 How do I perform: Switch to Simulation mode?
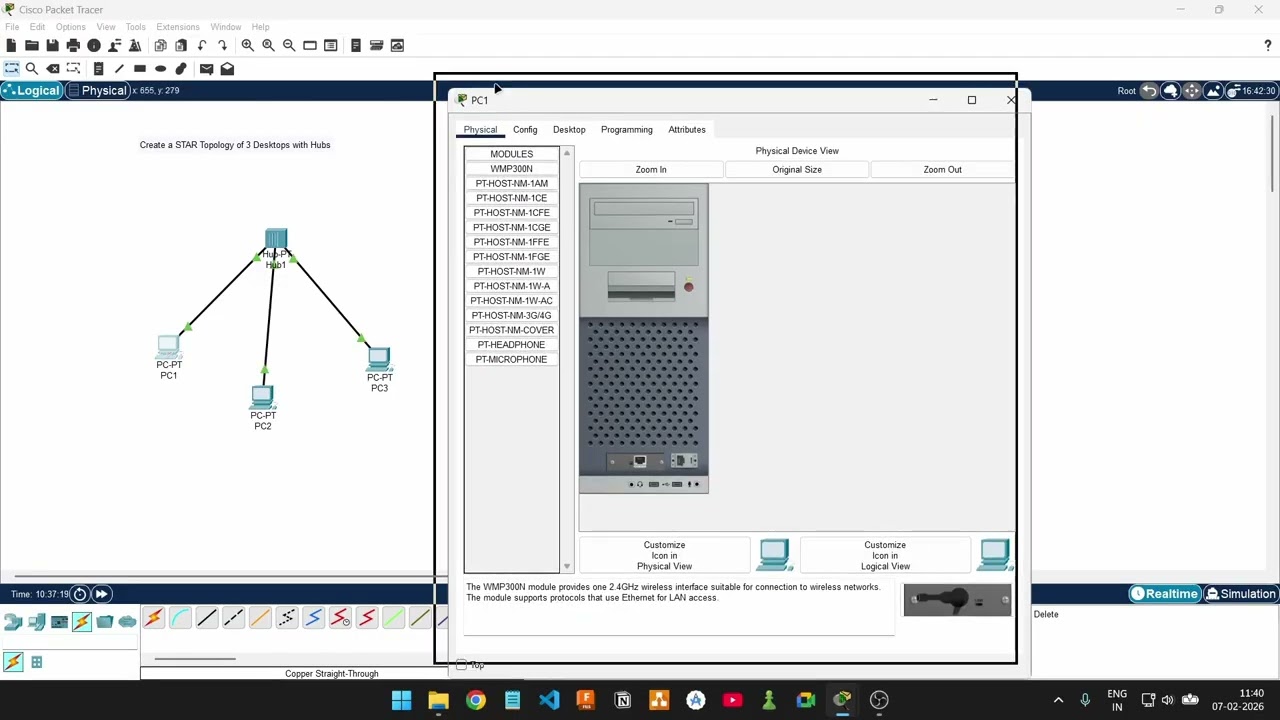pos(1241,594)
